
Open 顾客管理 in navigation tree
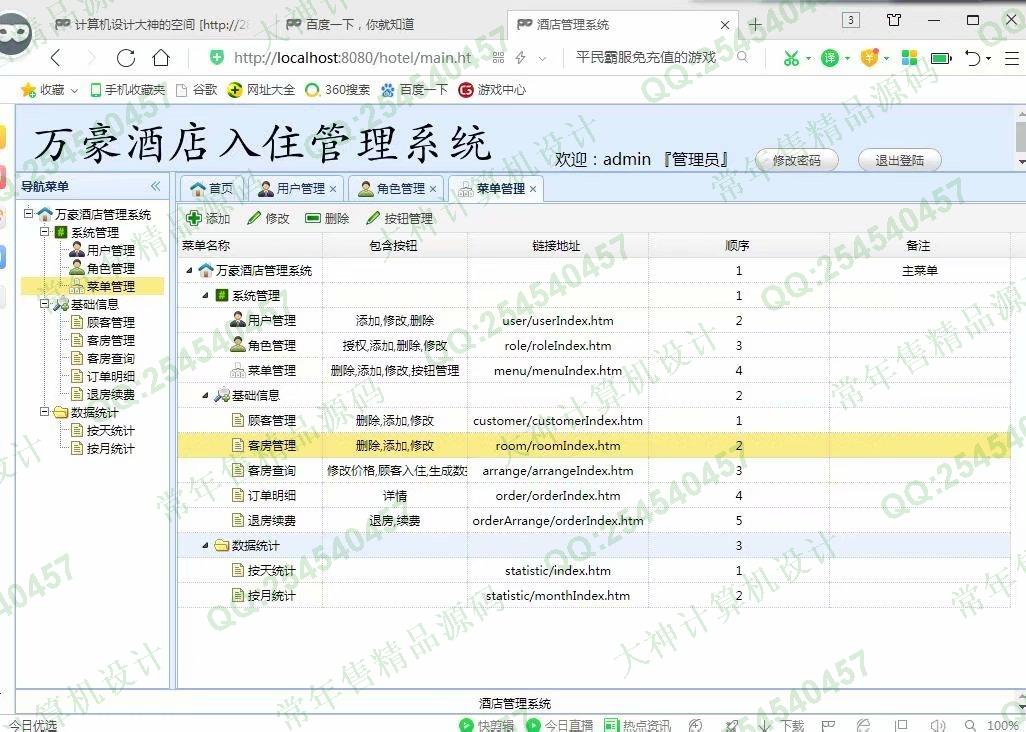click(x=110, y=322)
